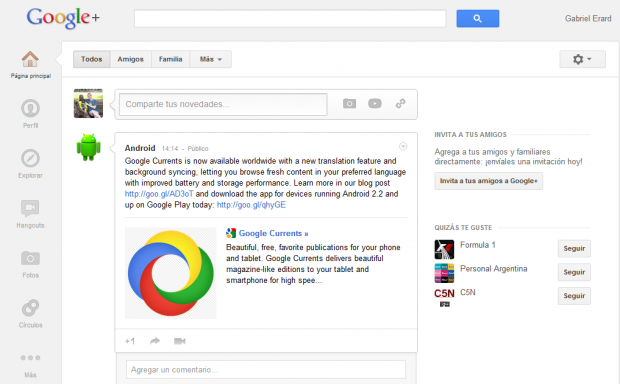
Task: Open the Android post options arrow
Action: pyautogui.click(x=403, y=146)
